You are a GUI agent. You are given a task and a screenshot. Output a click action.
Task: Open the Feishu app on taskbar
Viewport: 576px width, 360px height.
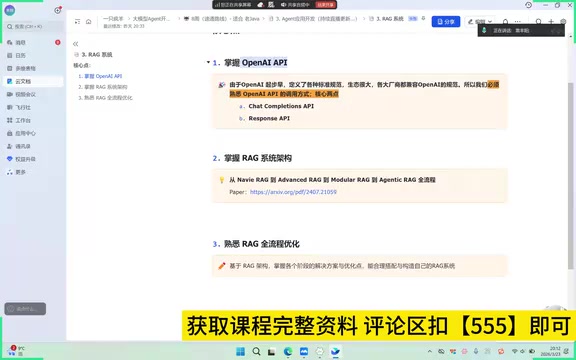pyautogui.click(x=335, y=352)
